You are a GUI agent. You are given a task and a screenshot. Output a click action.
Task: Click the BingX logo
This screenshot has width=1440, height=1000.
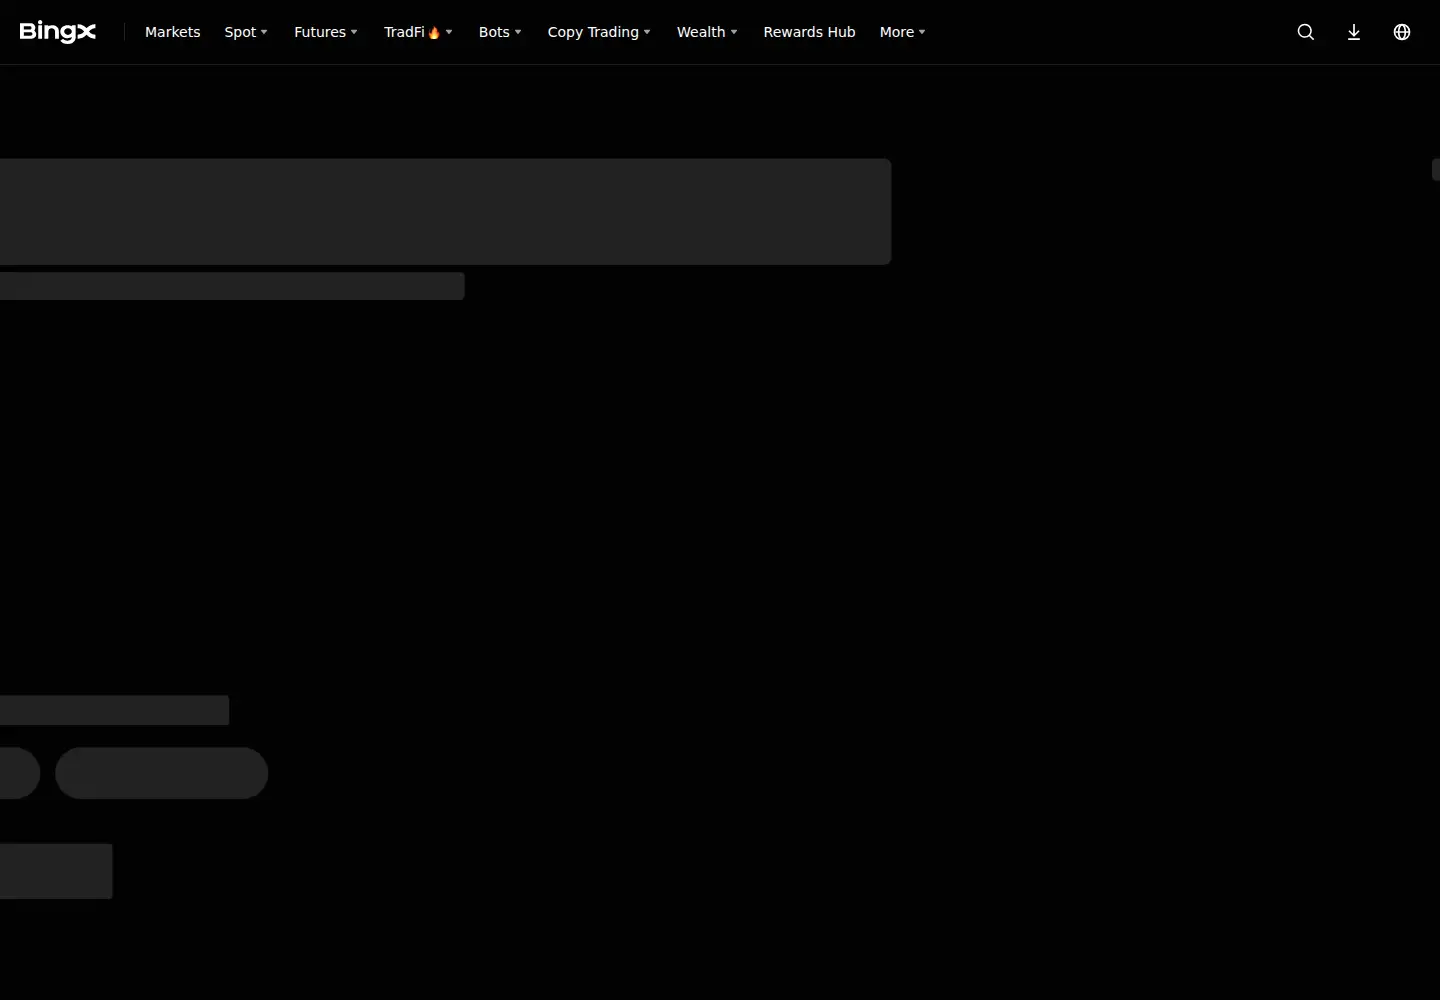point(58,32)
